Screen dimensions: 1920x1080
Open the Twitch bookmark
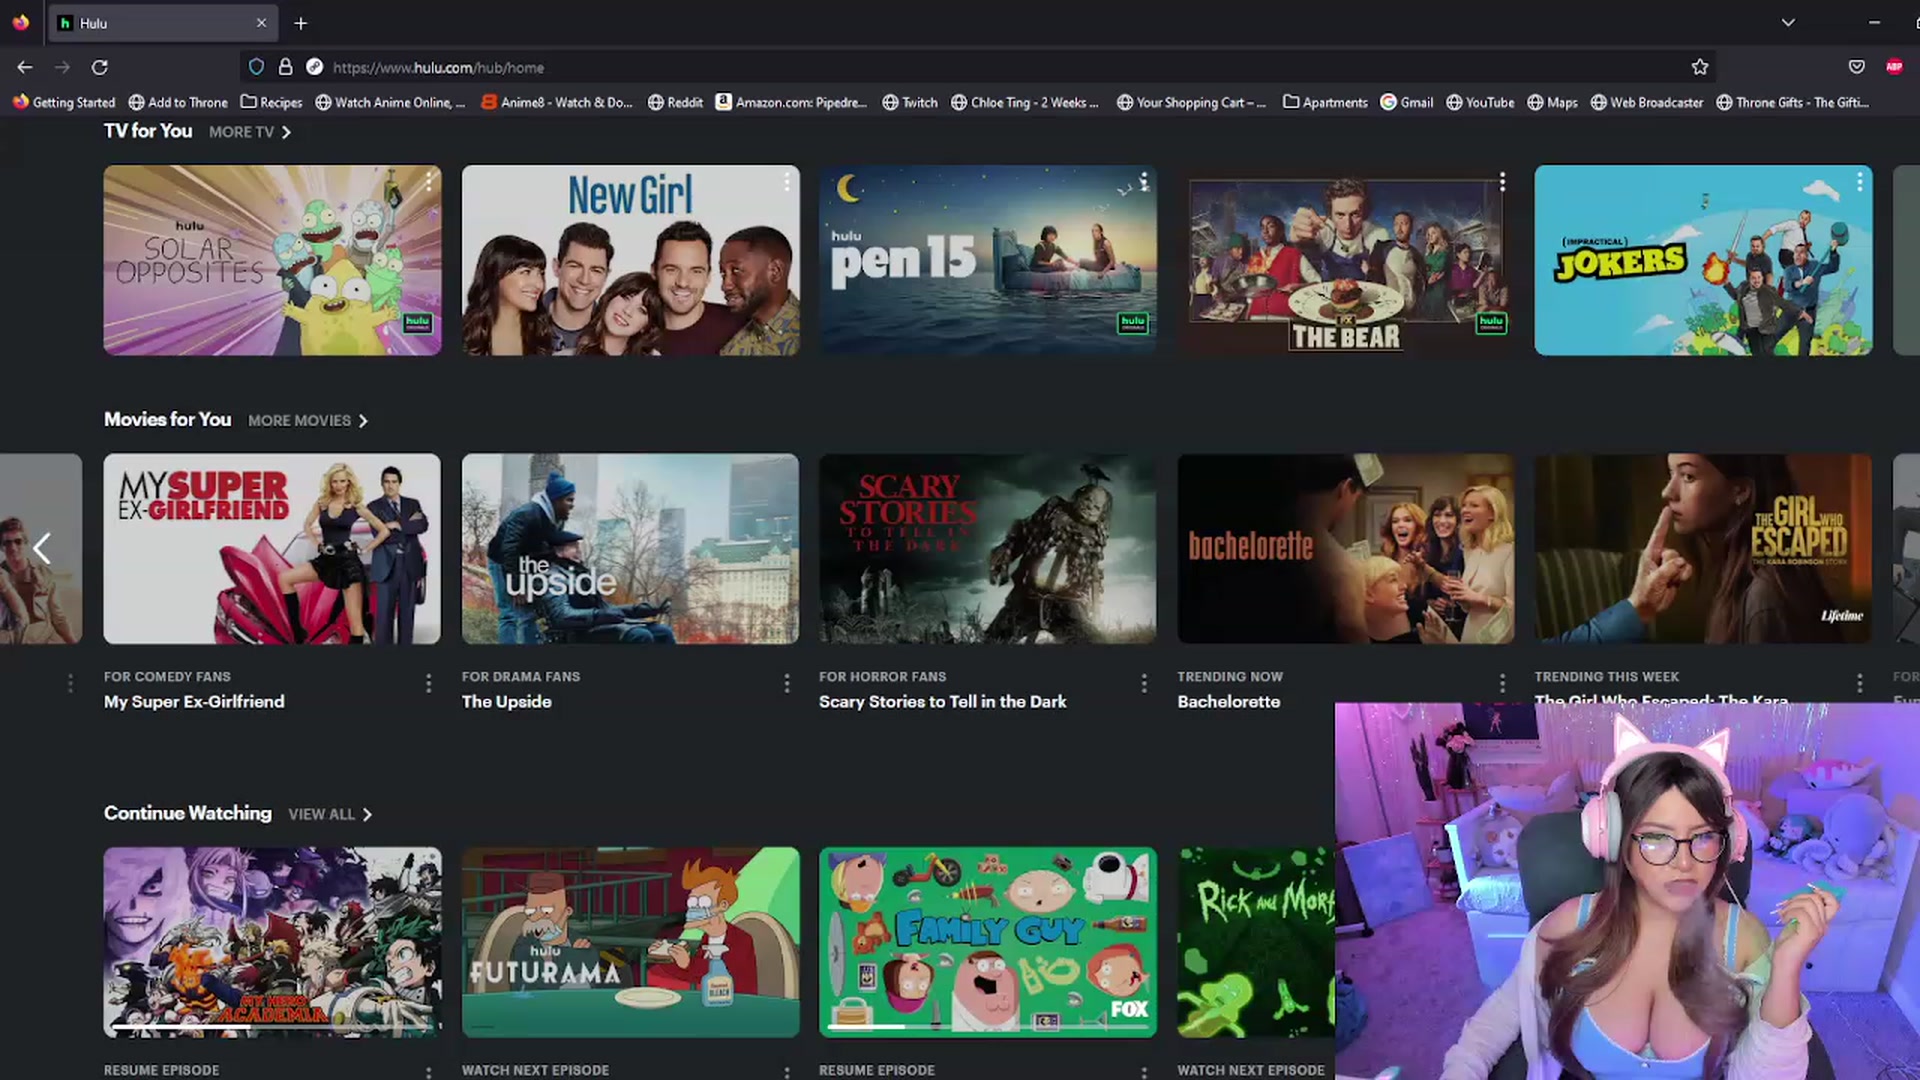tap(910, 102)
